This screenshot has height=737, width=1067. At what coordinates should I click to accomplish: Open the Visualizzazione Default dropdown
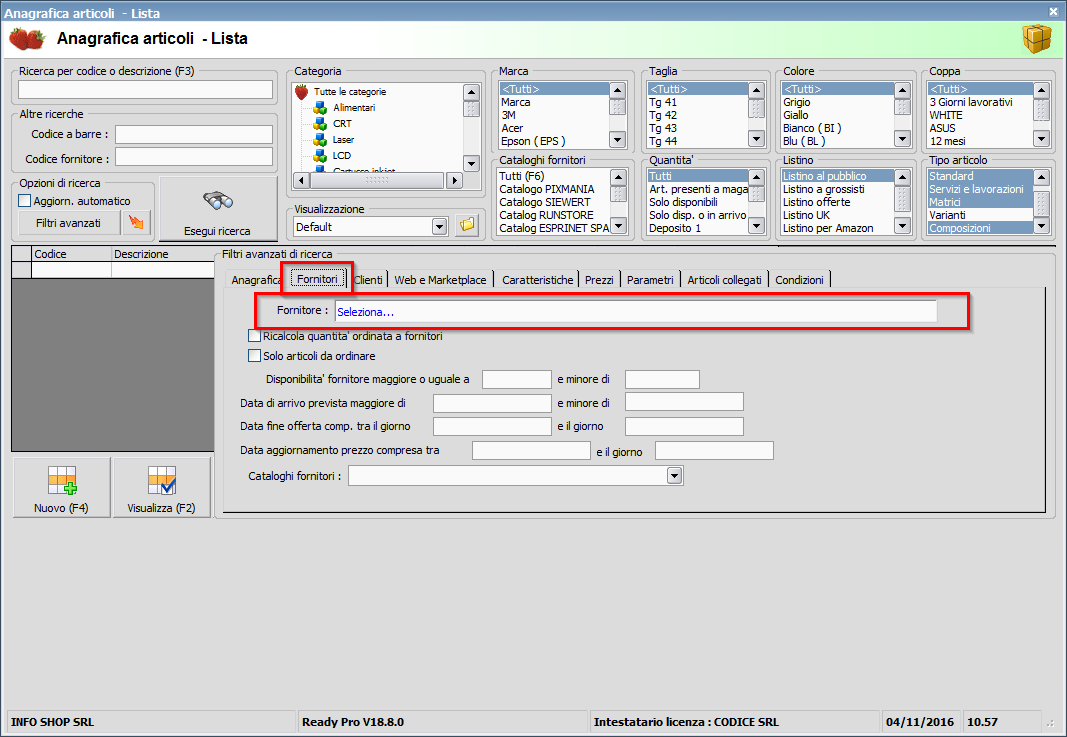pyautogui.click(x=440, y=227)
